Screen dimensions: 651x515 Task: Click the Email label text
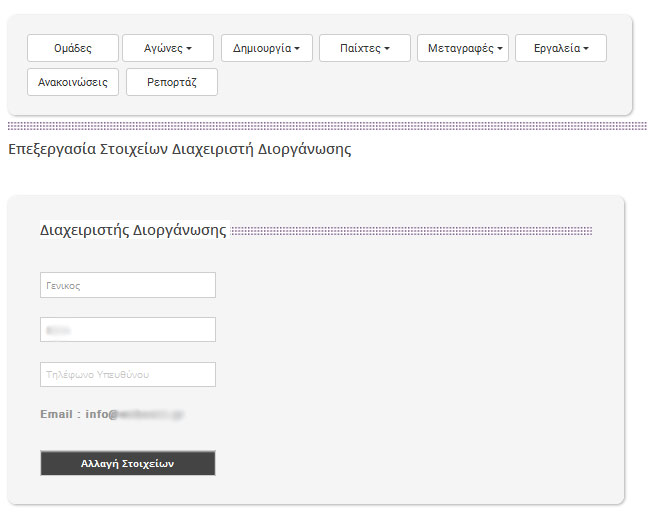point(59,414)
